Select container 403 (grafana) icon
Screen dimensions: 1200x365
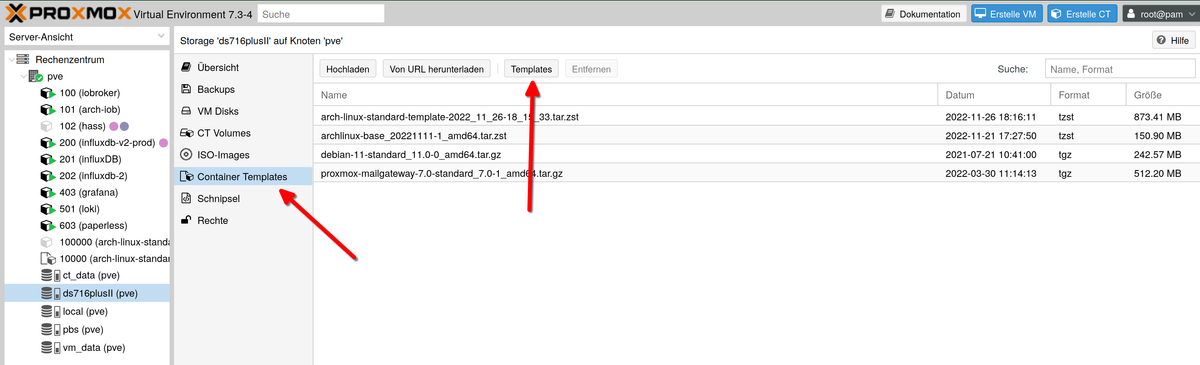tap(47, 192)
